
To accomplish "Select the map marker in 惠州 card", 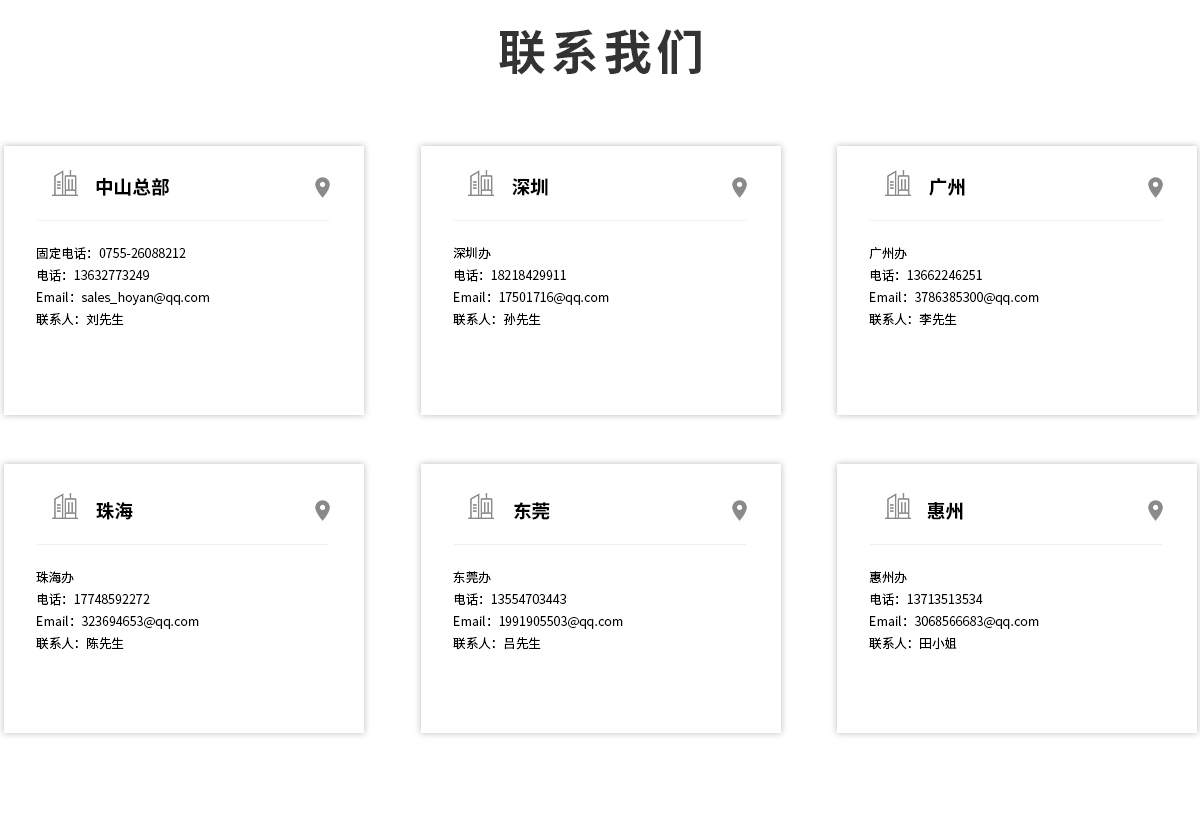I will [1155, 510].
